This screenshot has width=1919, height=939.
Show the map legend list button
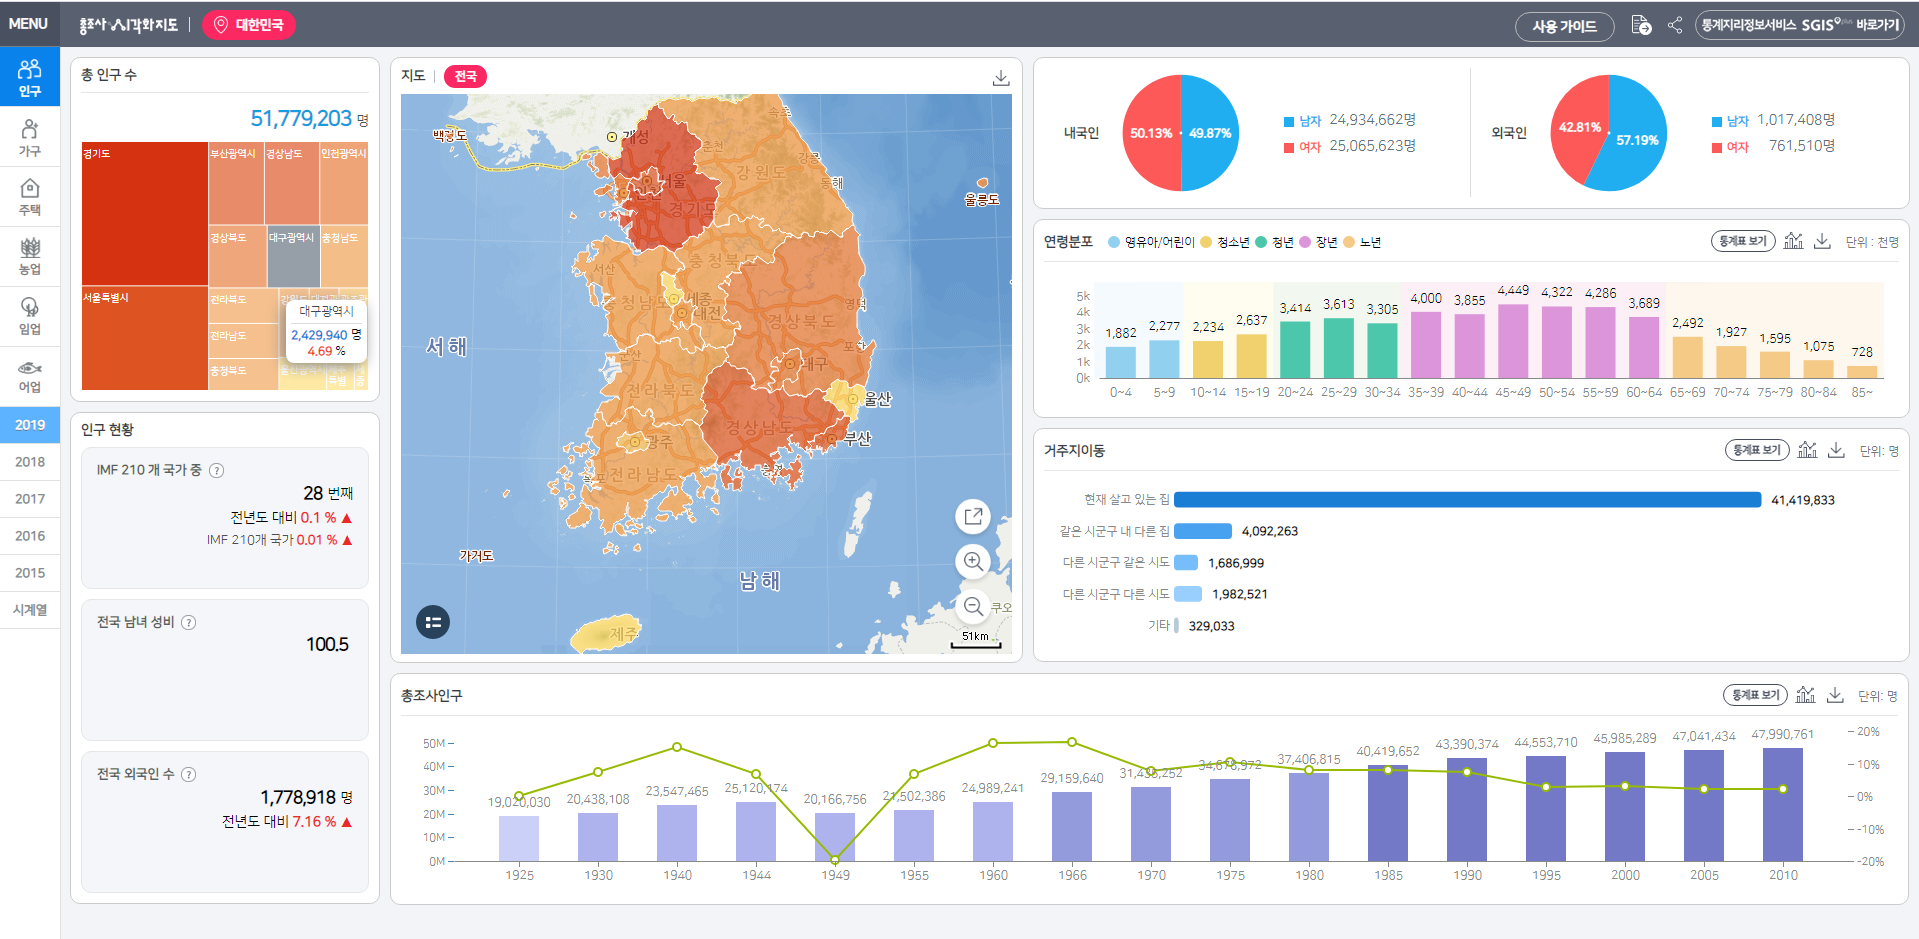433,622
